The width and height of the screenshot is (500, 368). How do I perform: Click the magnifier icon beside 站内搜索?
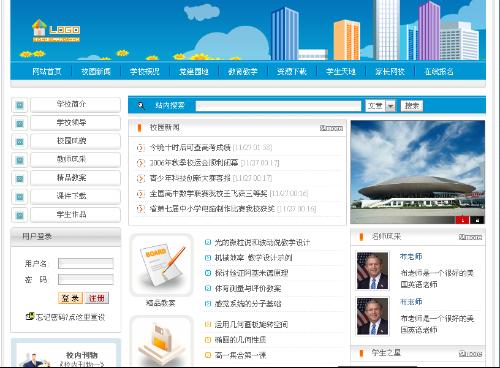pos(141,106)
